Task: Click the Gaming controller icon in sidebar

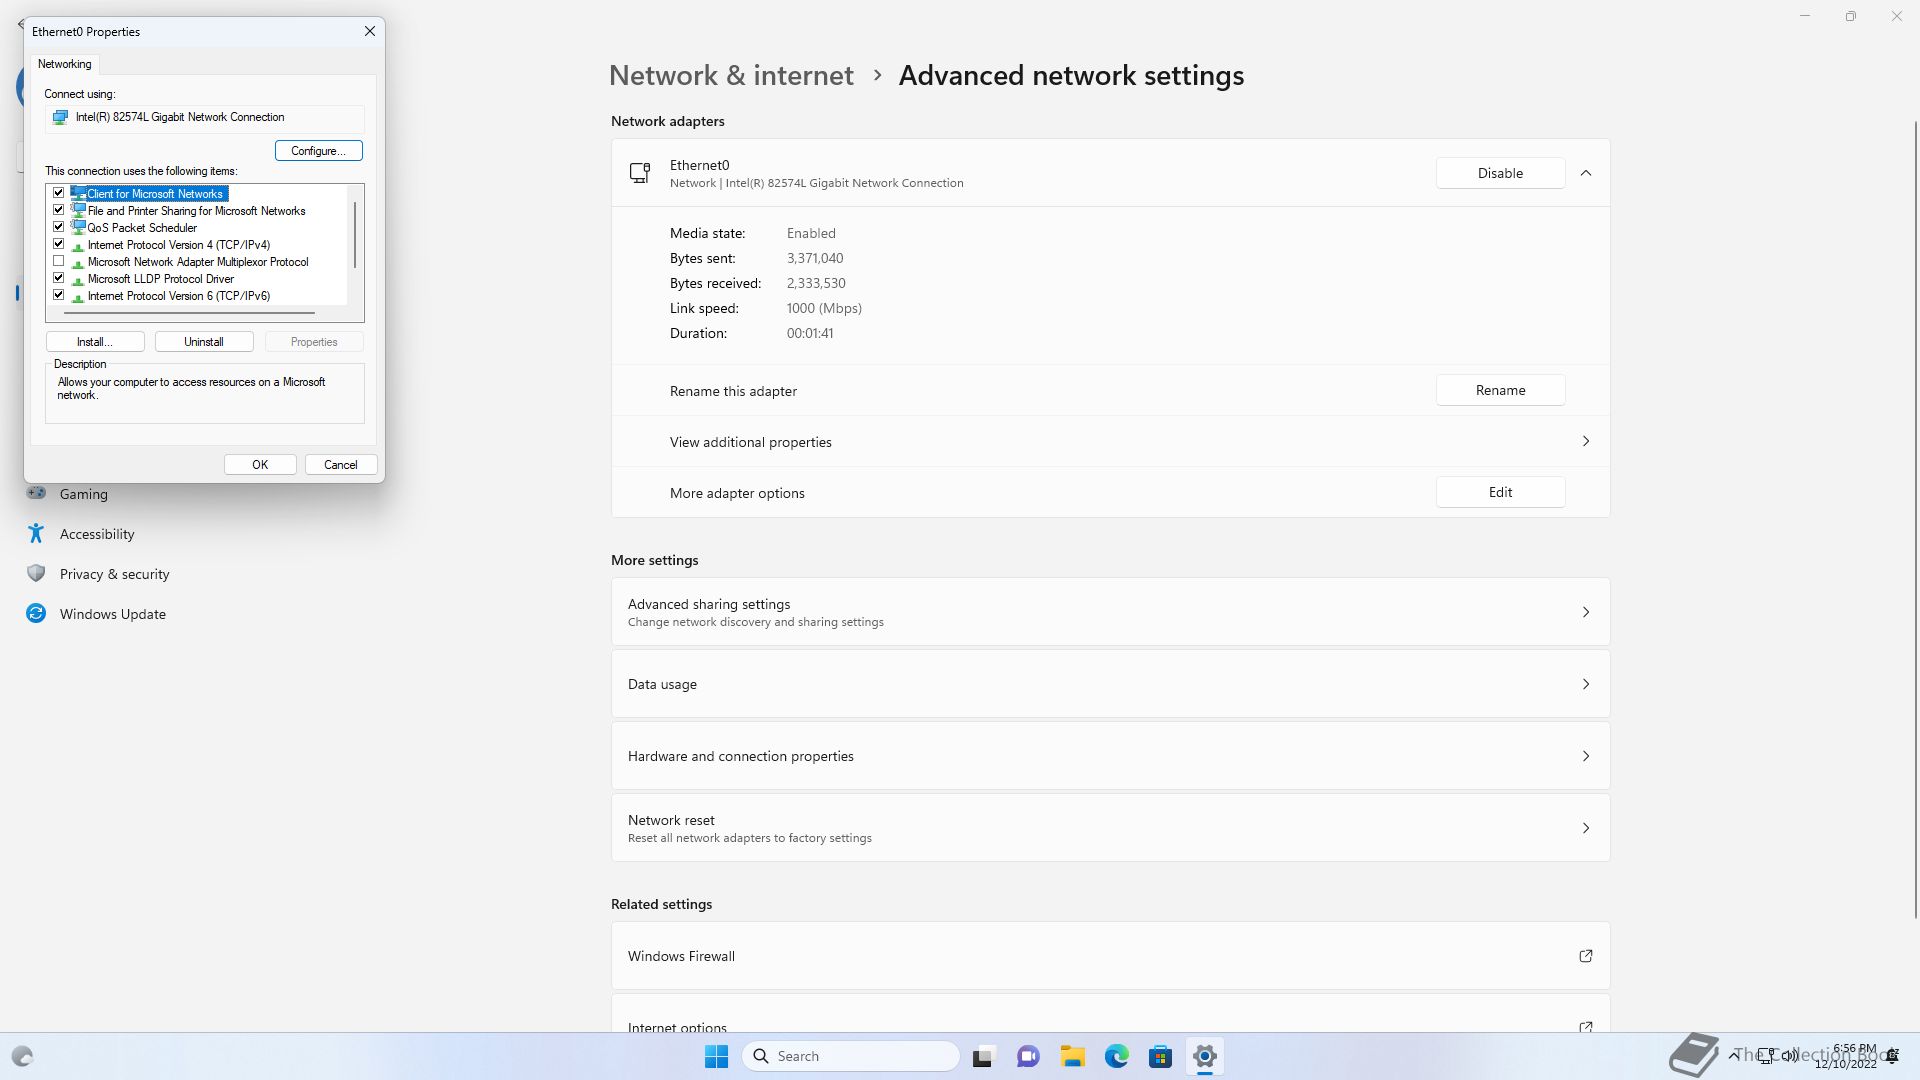Action: (36, 493)
